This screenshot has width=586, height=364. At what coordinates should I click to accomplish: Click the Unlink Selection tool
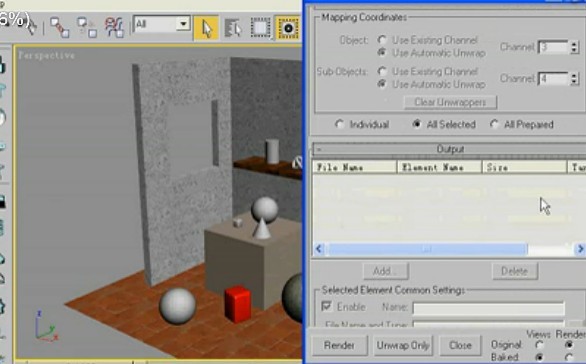pos(87,28)
